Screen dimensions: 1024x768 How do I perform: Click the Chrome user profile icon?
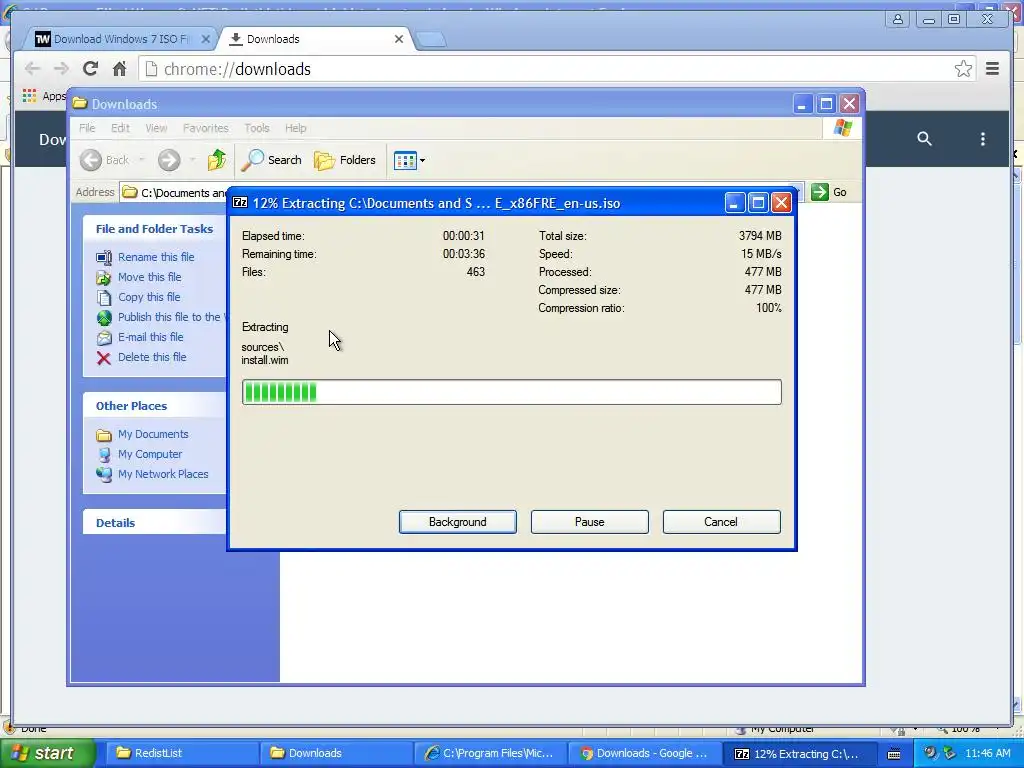click(x=898, y=19)
